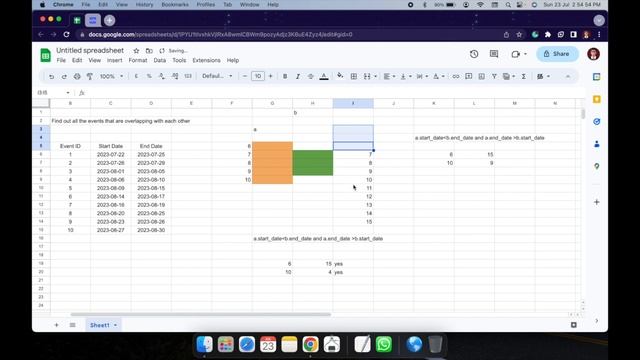Click the font size field

(258, 76)
